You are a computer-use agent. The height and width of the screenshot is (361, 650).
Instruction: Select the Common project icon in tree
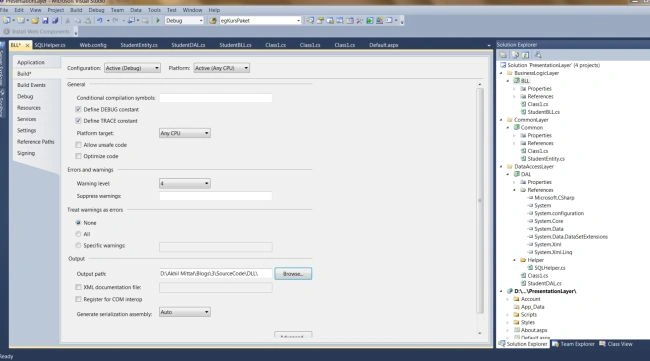point(517,127)
